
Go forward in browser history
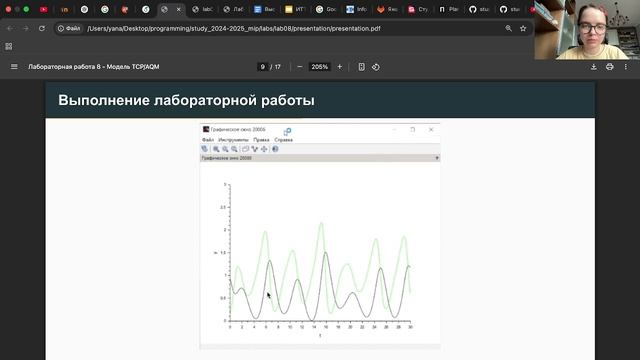[26, 29]
